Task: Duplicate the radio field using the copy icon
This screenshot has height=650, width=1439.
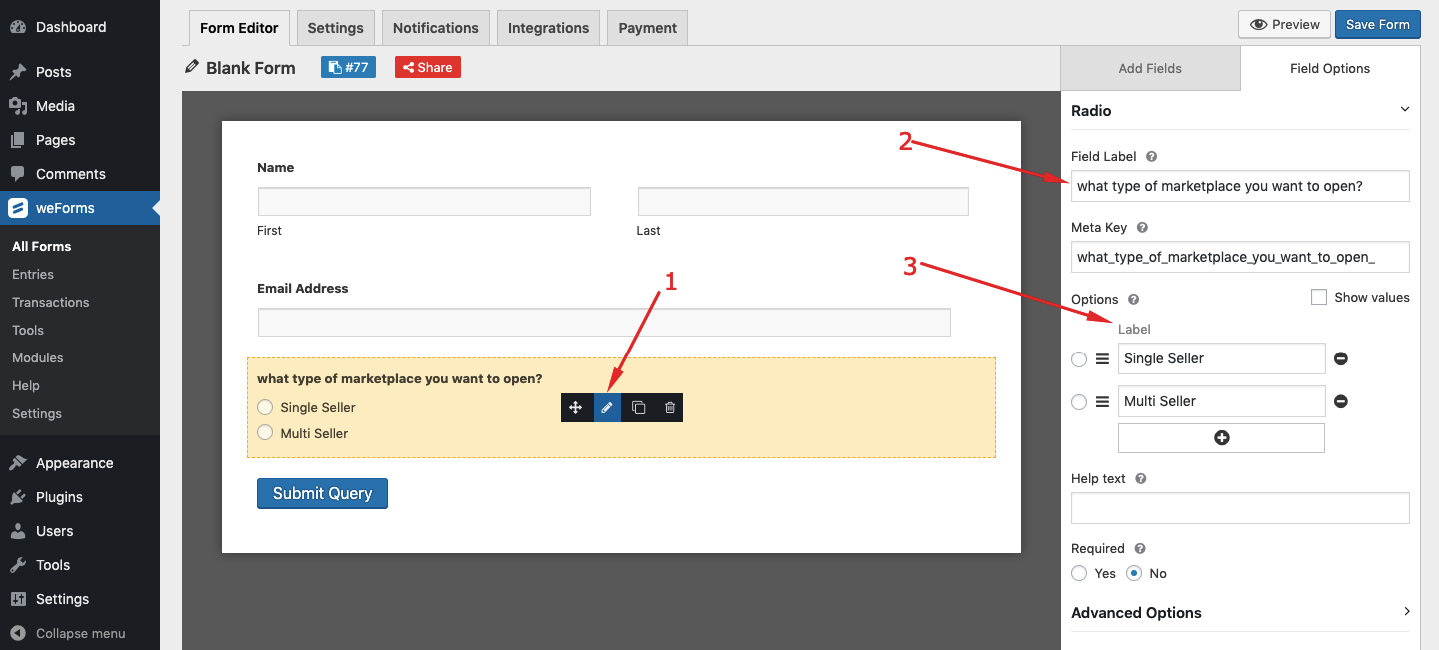Action: point(638,407)
